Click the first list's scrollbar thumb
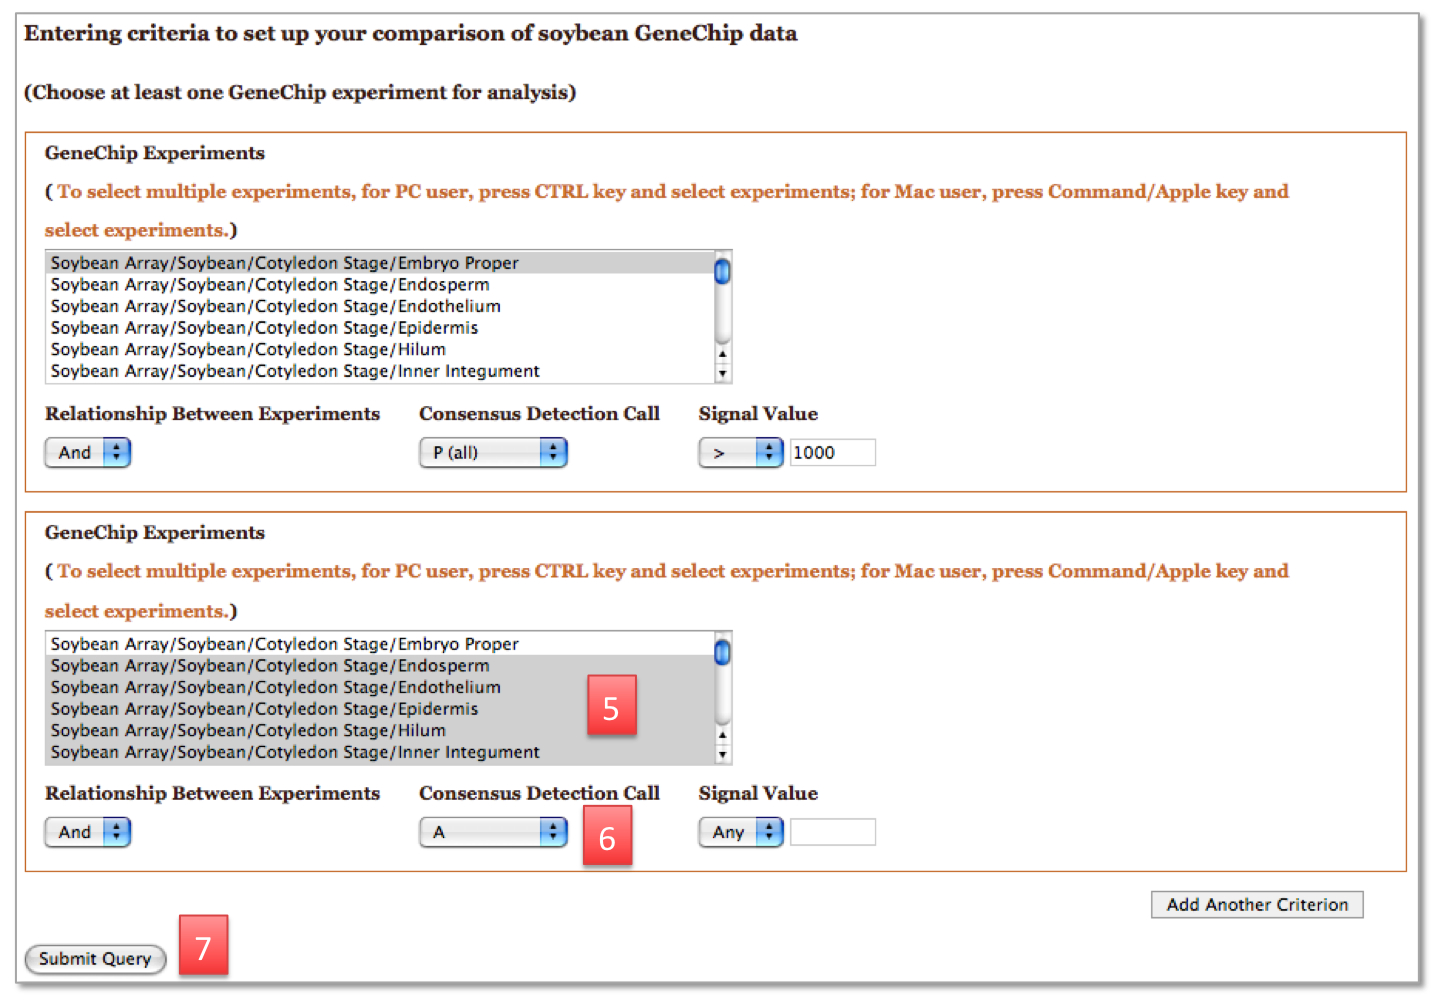 (723, 272)
